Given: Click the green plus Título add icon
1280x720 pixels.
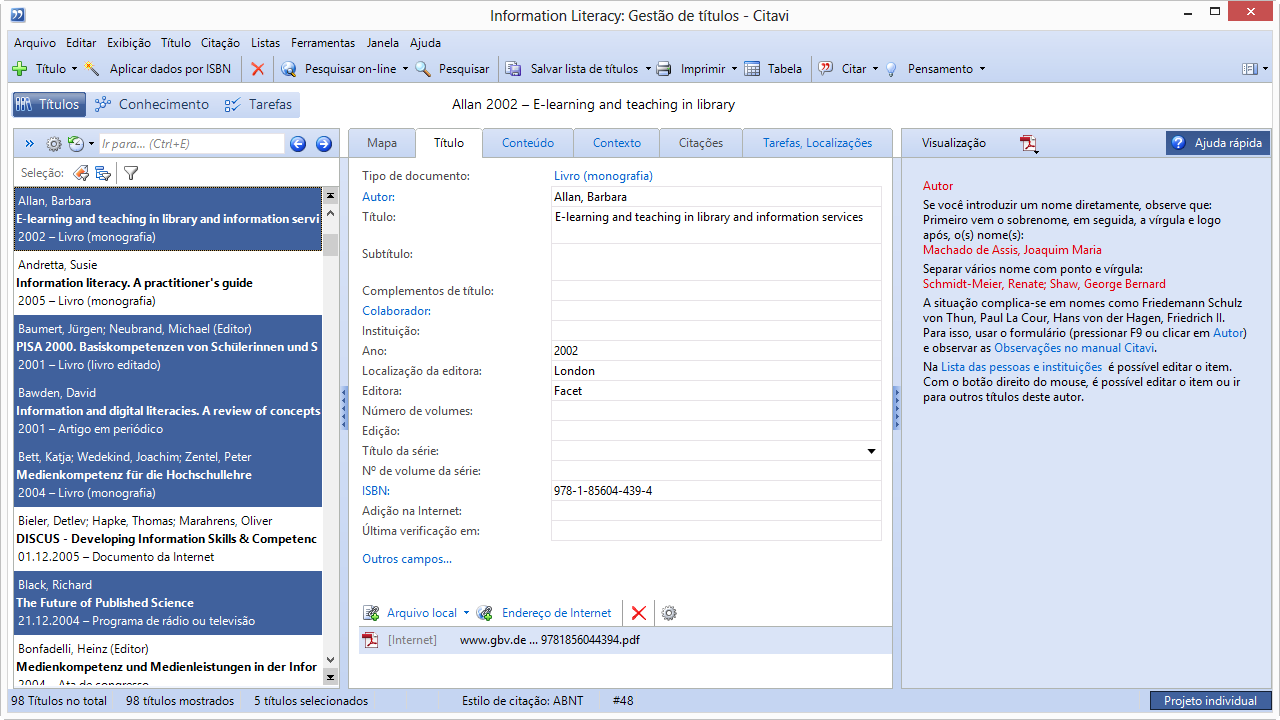Looking at the screenshot, I should tap(19, 69).
